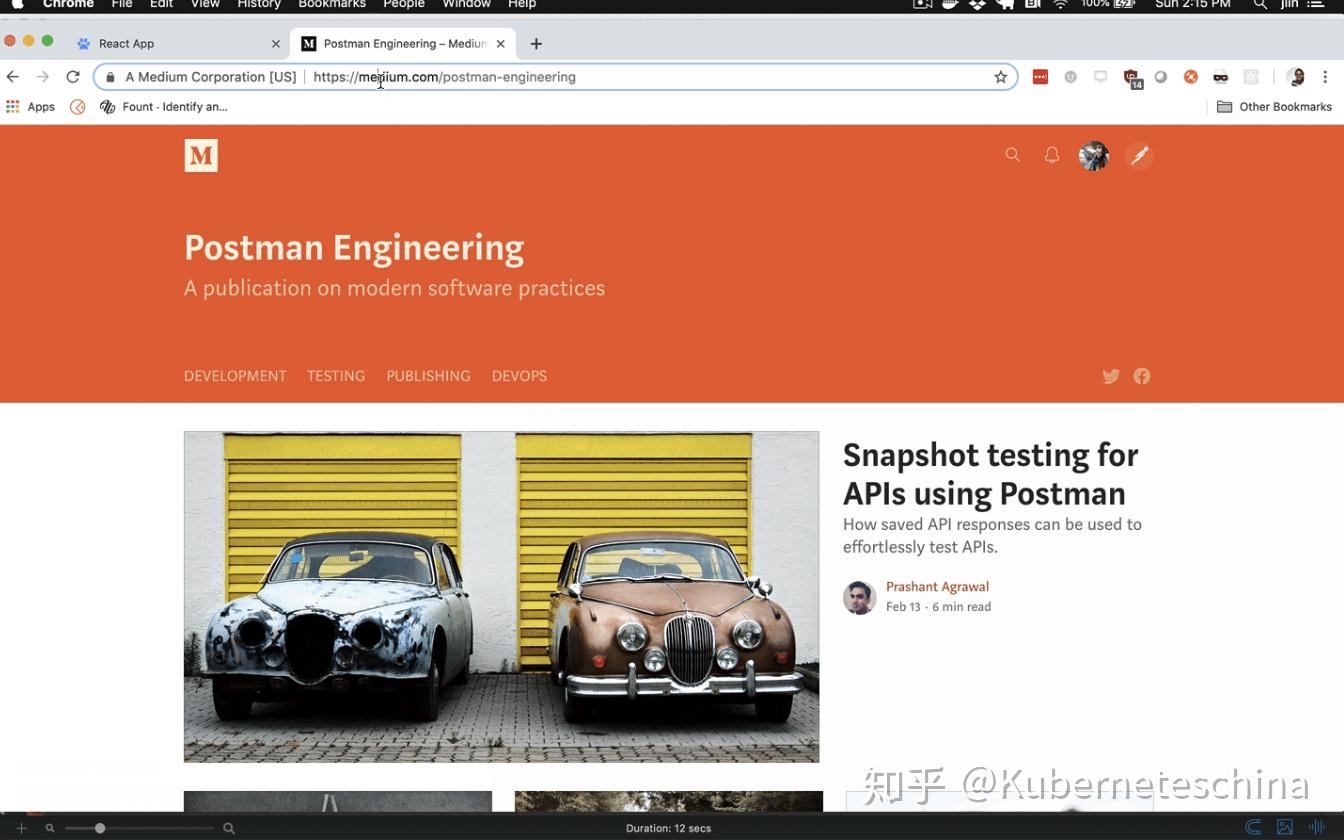Open the View menu

click(x=205, y=5)
